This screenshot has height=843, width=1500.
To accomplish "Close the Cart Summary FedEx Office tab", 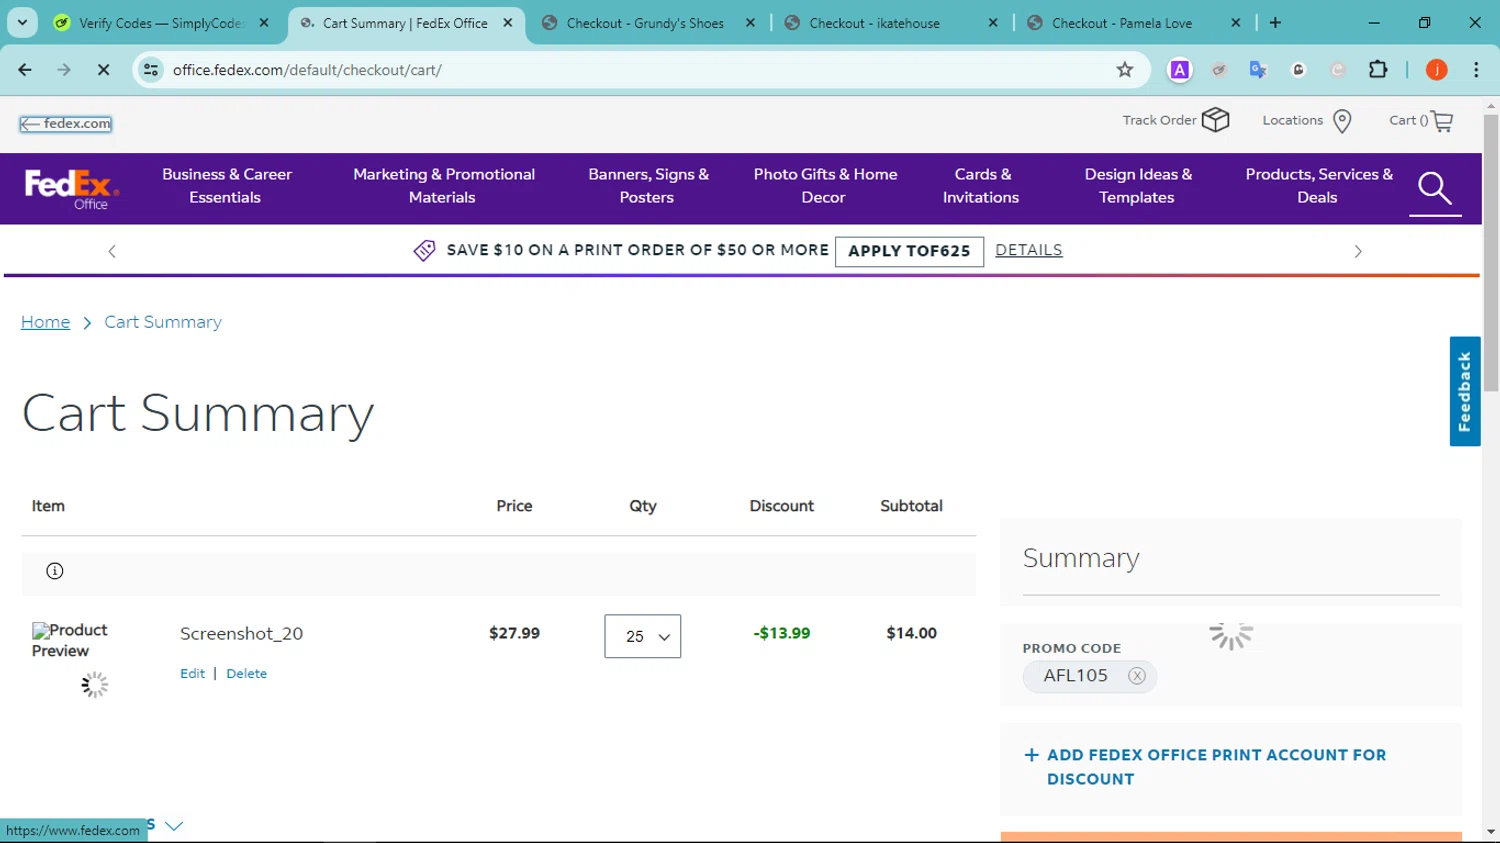I will pyautogui.click(x=508, y=23).
